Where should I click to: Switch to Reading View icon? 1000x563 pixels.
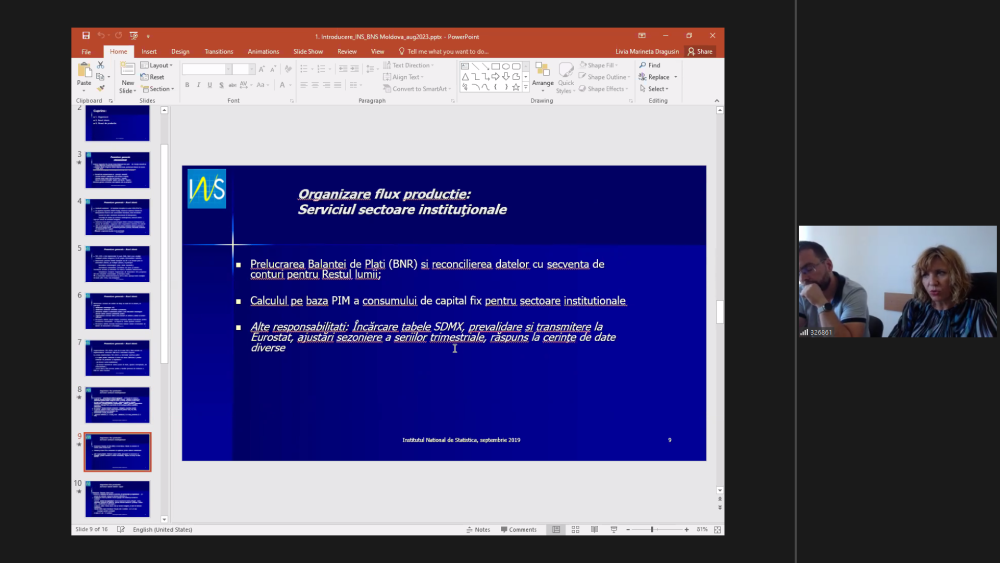[594, 529]
